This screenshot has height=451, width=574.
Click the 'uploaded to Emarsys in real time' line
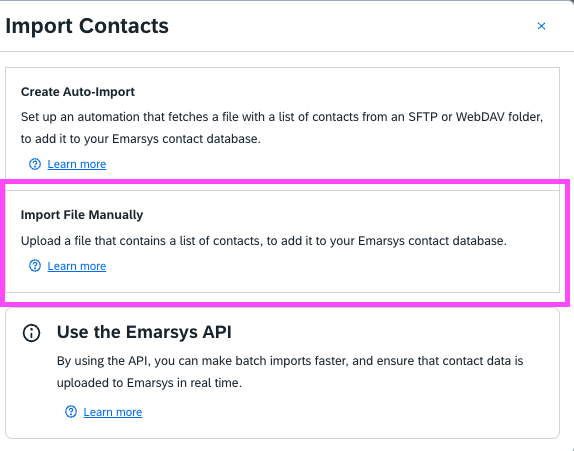click(149, 383)
